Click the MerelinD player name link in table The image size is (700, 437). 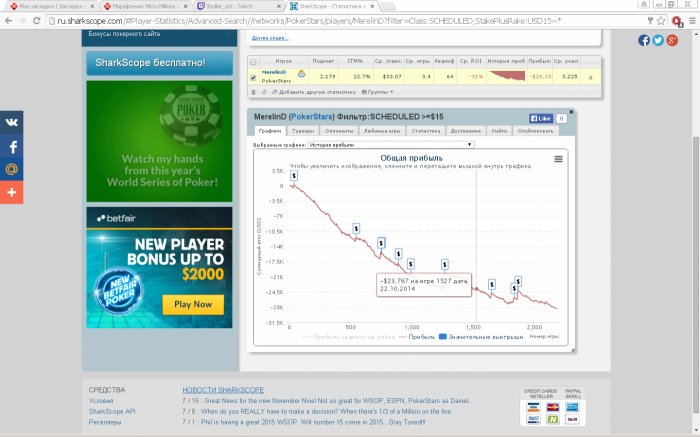274,72
